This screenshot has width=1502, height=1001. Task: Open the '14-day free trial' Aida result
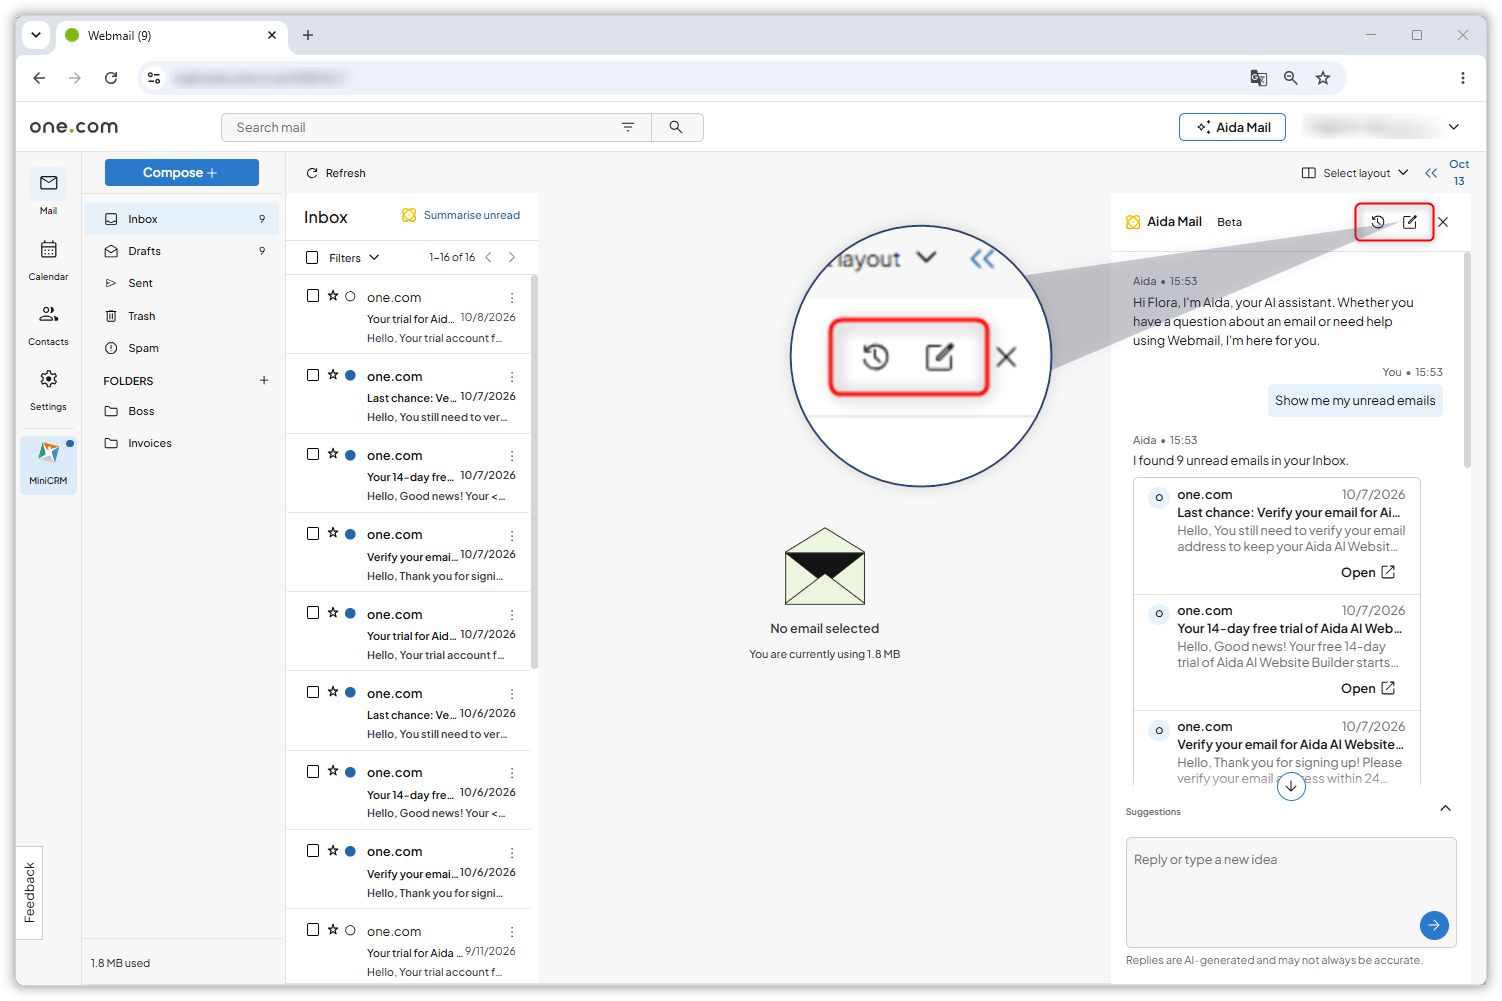coord(1367,689)
